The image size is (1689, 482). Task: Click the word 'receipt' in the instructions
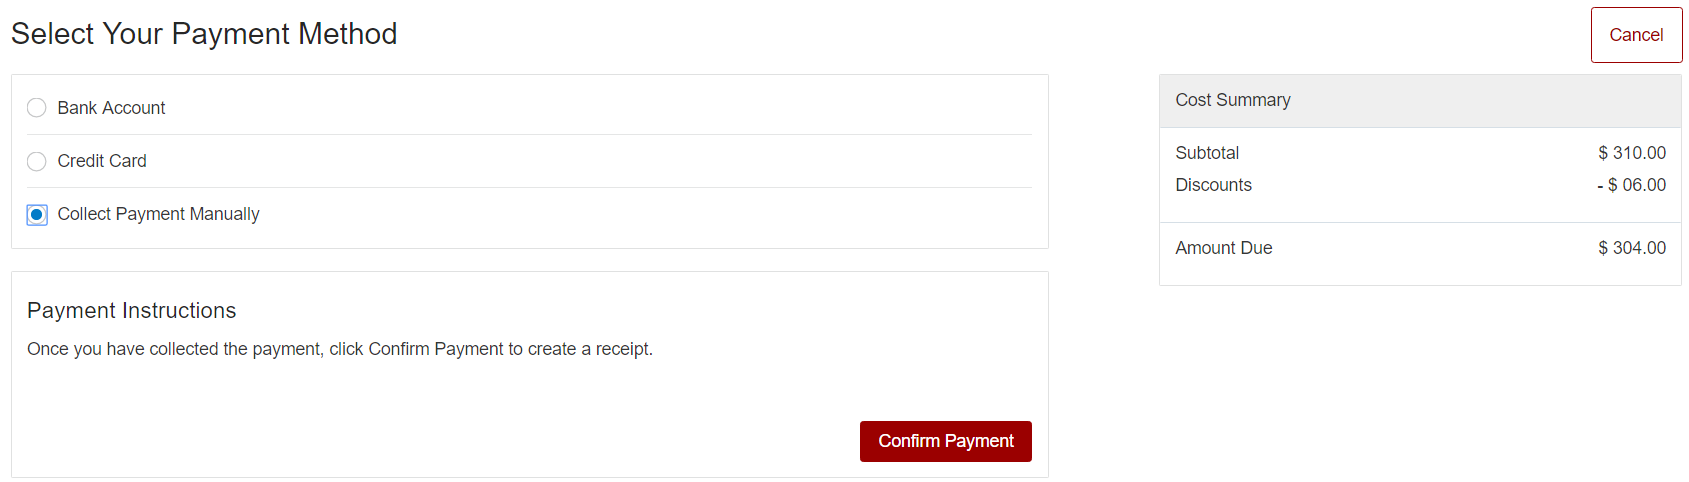[x=622, y=349]
